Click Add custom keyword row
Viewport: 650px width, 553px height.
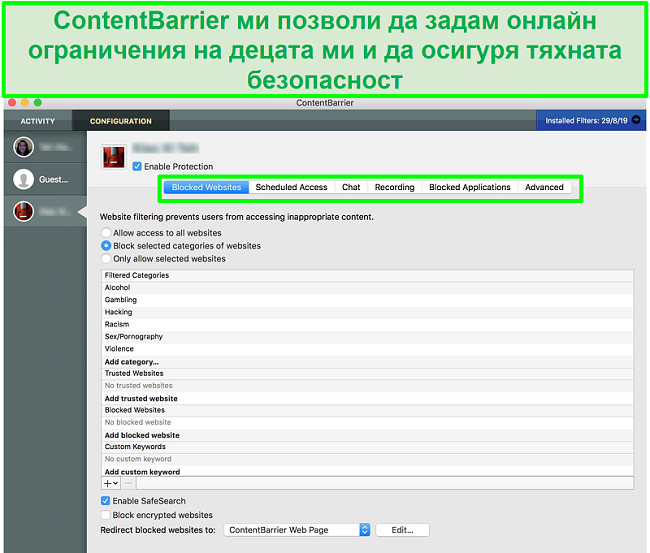pyautogui.click(x=367, y=471)
